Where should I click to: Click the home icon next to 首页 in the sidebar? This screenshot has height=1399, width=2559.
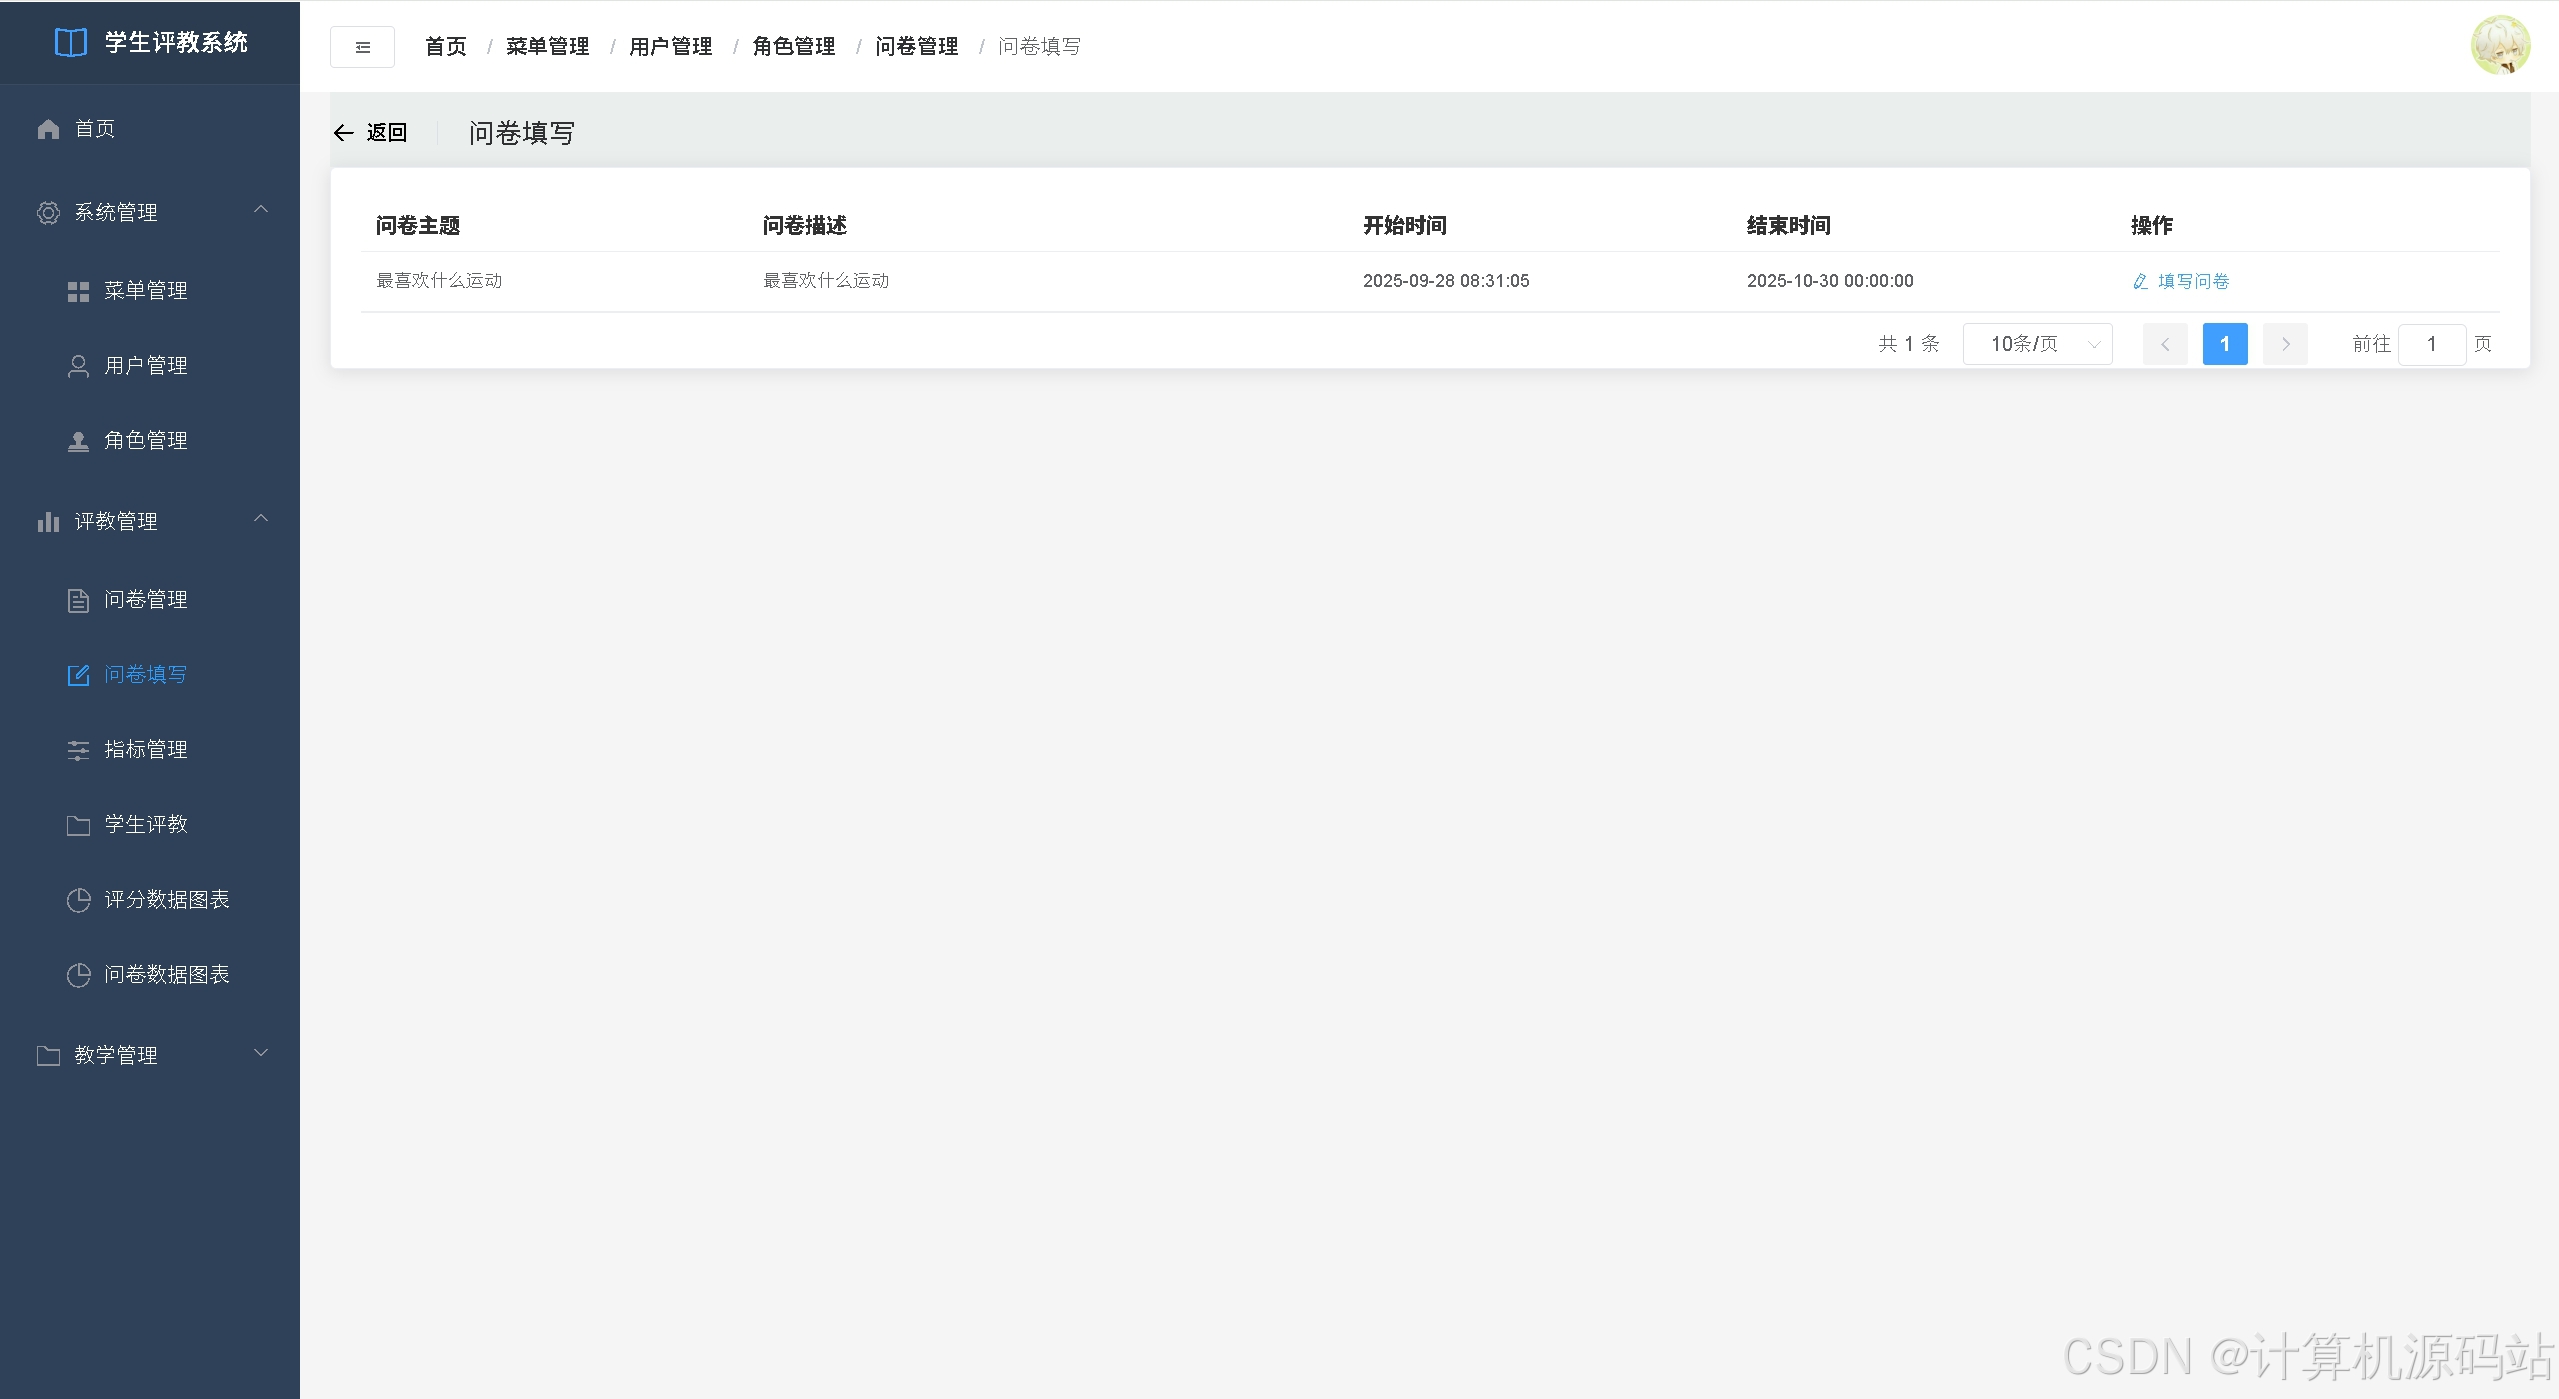[x=48, y=129]
